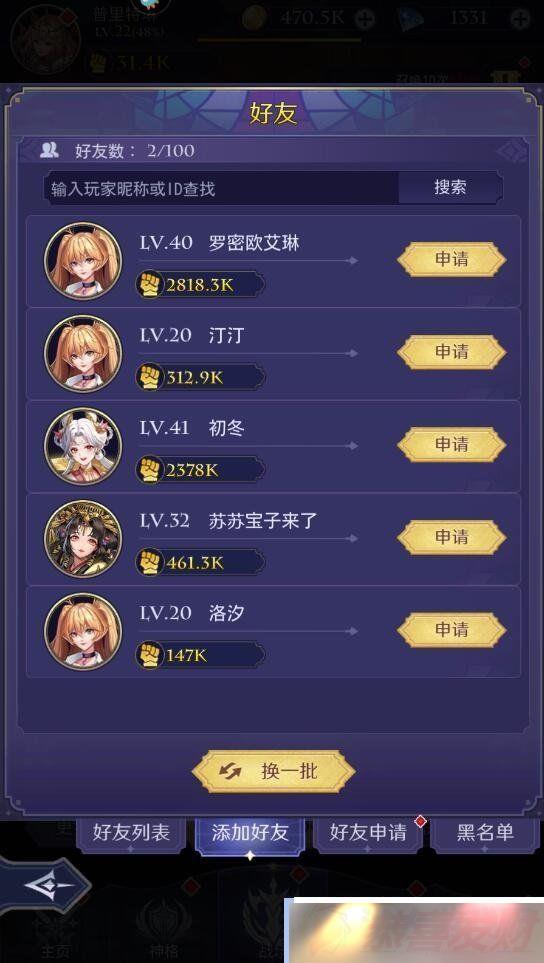Tap 初冬's white-haired avatar
The height and width of the screenshot is (963, 544).
pyautogui.click(x=83, y=446)
